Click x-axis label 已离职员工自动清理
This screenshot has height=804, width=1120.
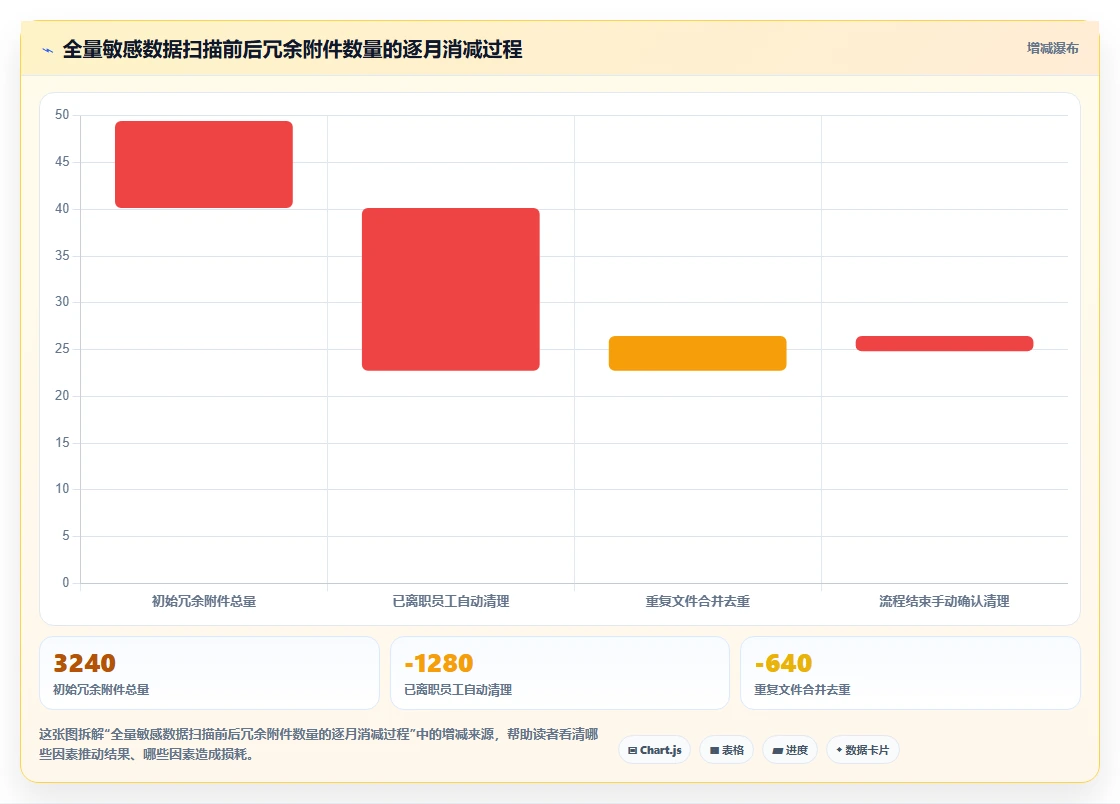[x=451, y=601]
